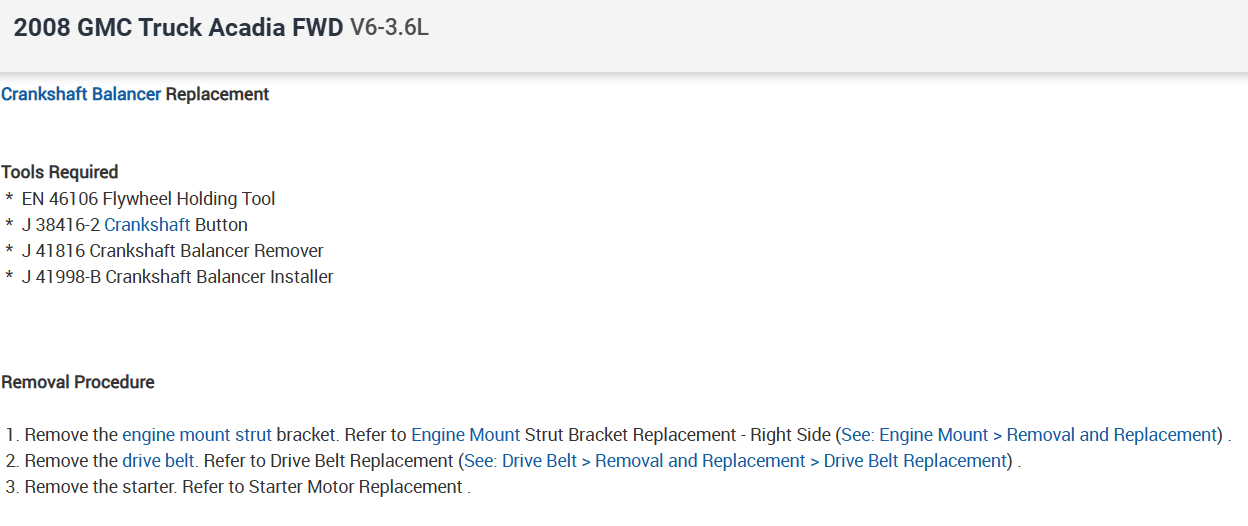Select the Removal Procedure heading
This screenshot has height=526, width=1248.
point(78,382)
